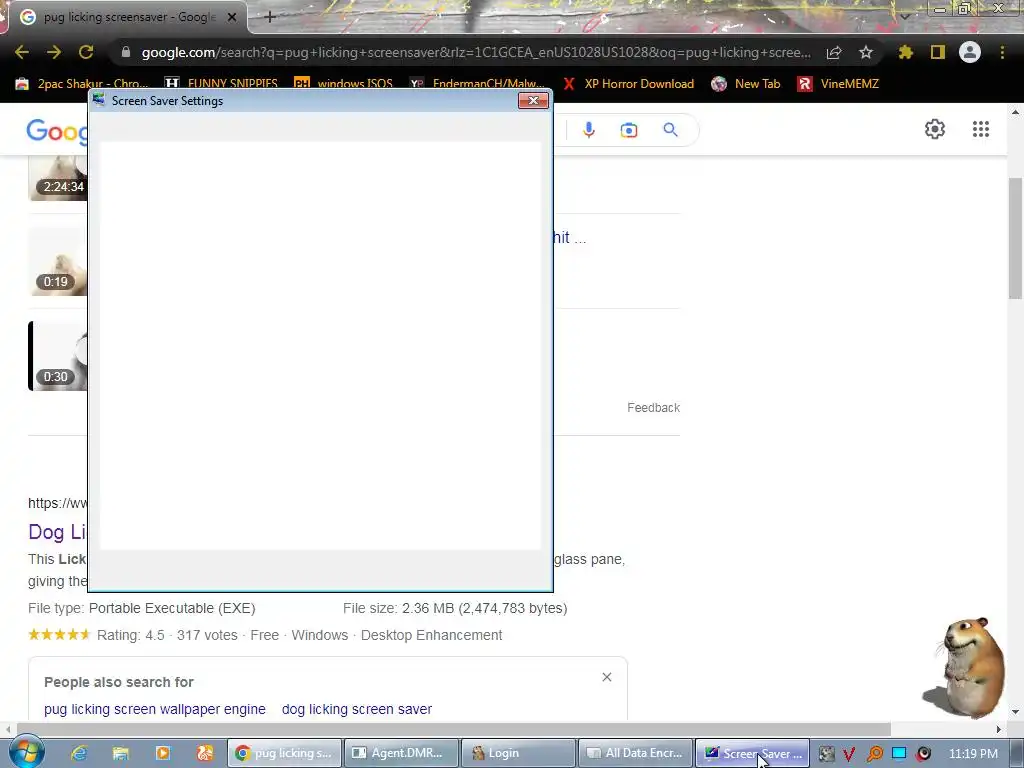Open Chrome extensions puzzle icon
Image resolution: width=1024 pixels, height=768 pixels.
pyautogui.click(x=906, y=52)
